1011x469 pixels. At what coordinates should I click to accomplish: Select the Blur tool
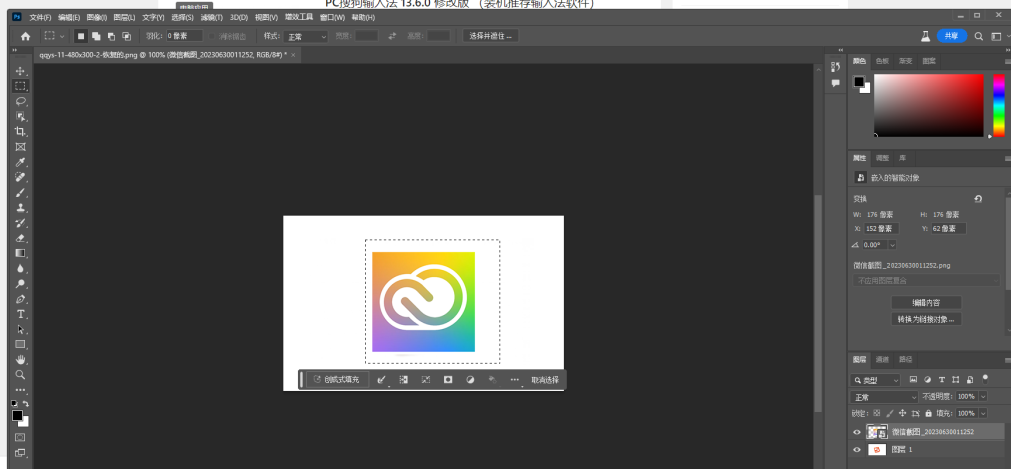[21, 268]
